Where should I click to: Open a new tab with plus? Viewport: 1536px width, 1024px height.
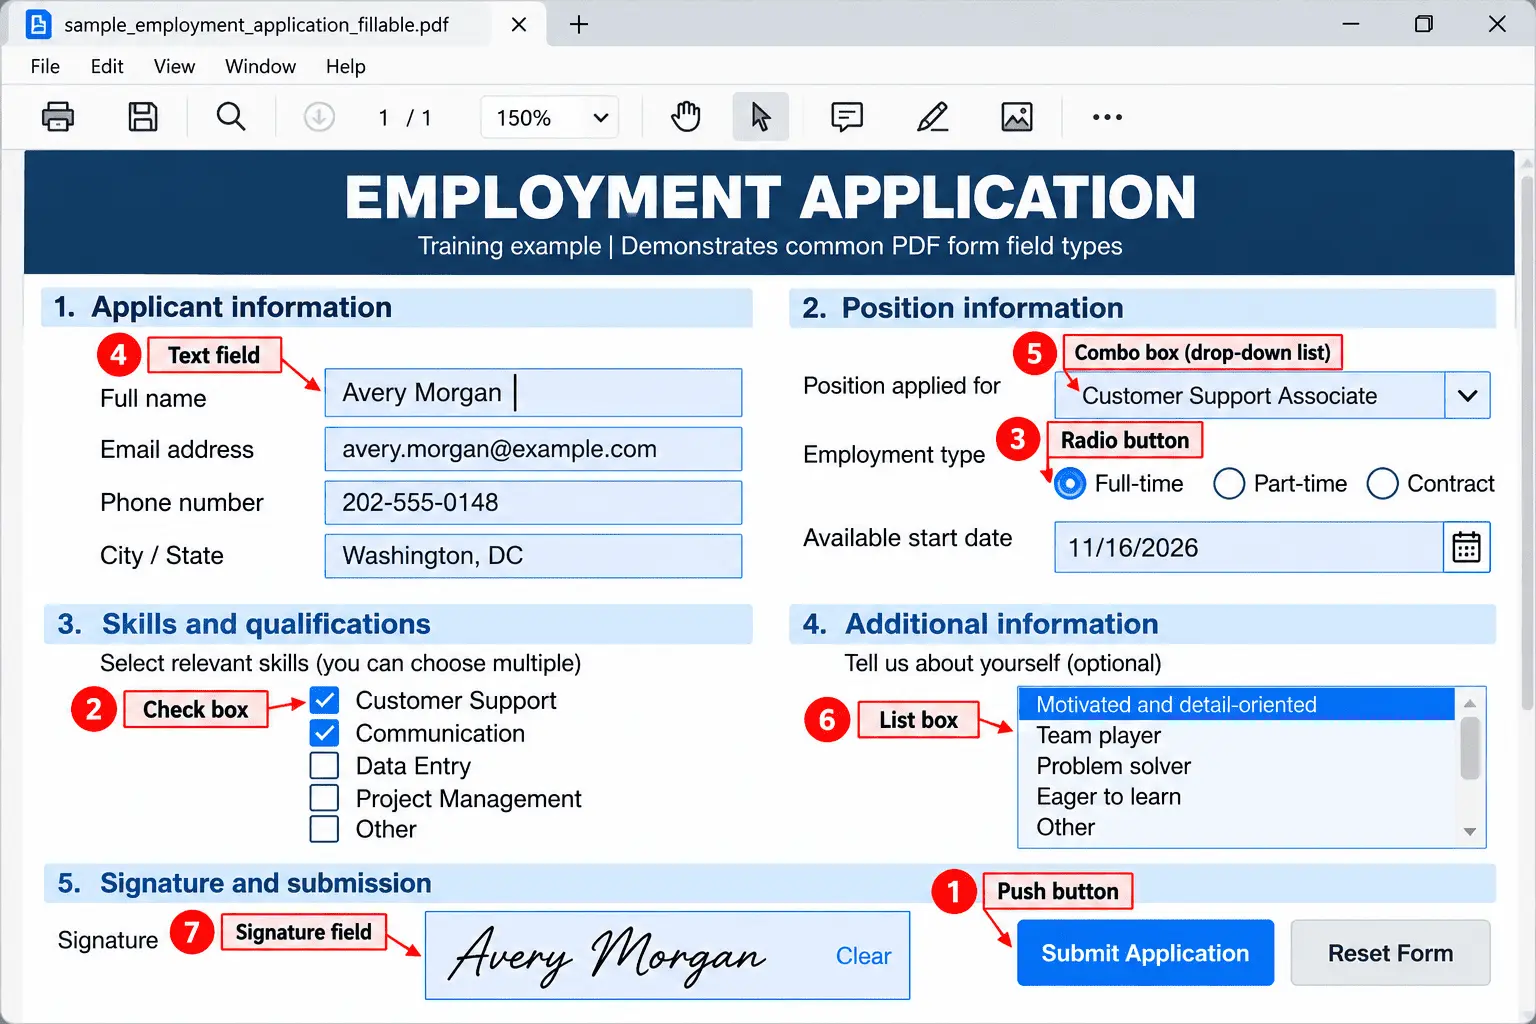(579, 24)
